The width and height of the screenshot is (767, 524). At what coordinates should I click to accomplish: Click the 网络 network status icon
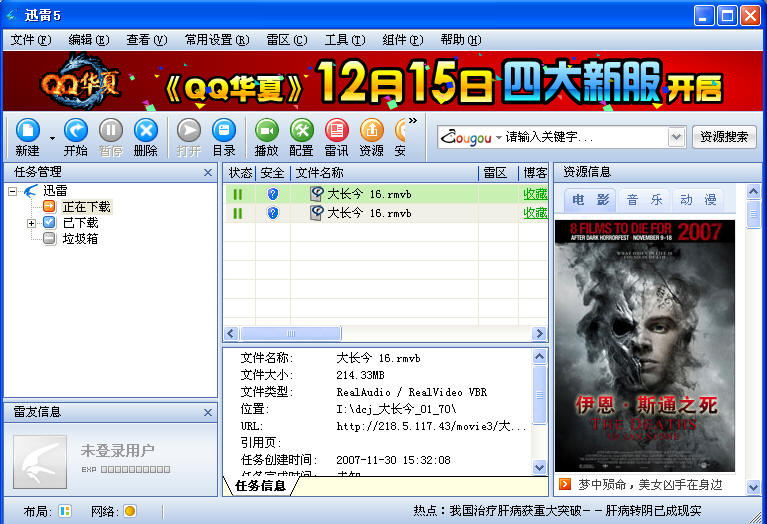[x=130, y=511]
